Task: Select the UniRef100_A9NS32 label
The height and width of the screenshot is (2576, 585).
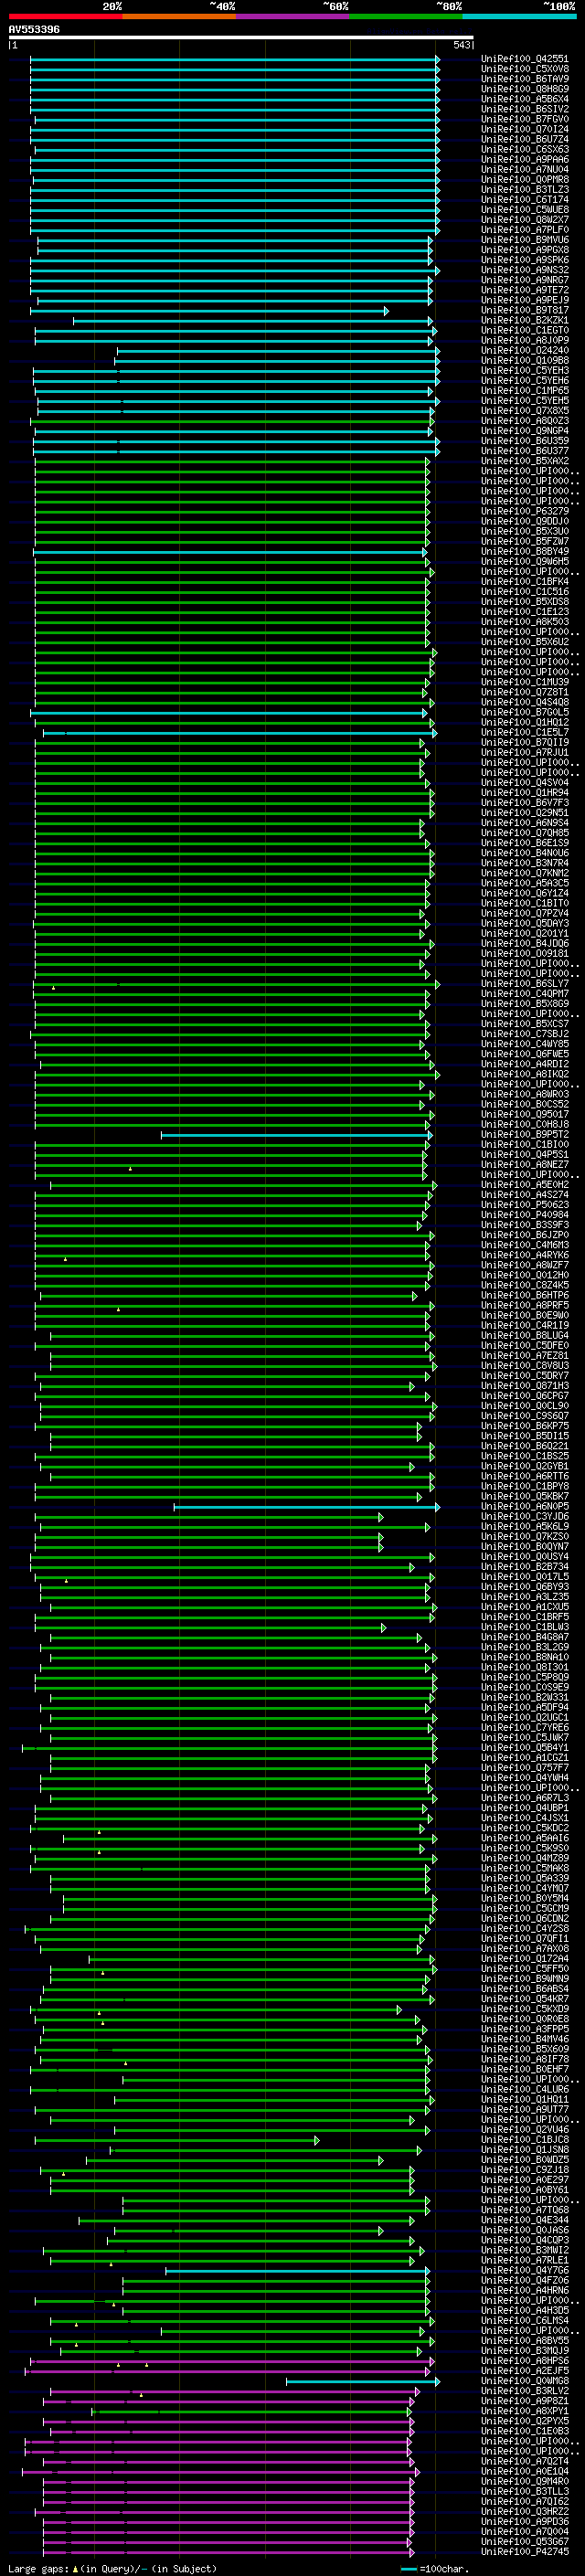Action: [524, 270]
